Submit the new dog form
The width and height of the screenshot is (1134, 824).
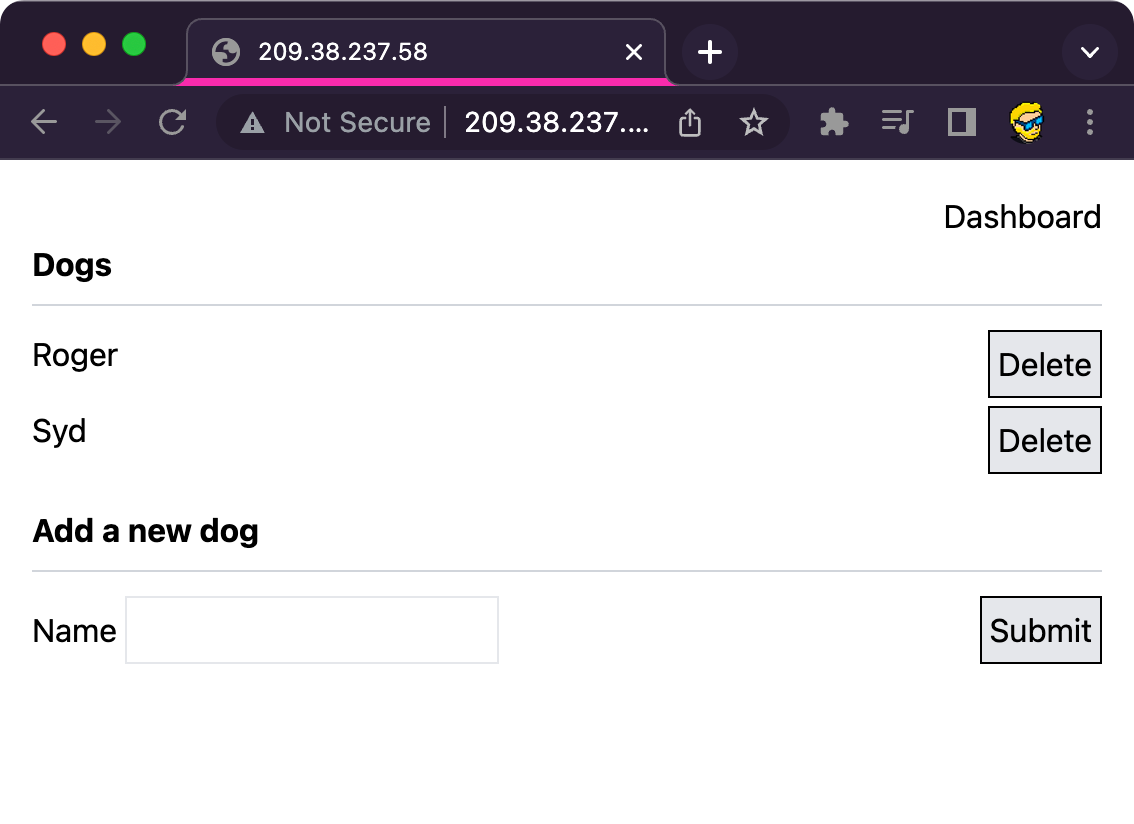1040,630
